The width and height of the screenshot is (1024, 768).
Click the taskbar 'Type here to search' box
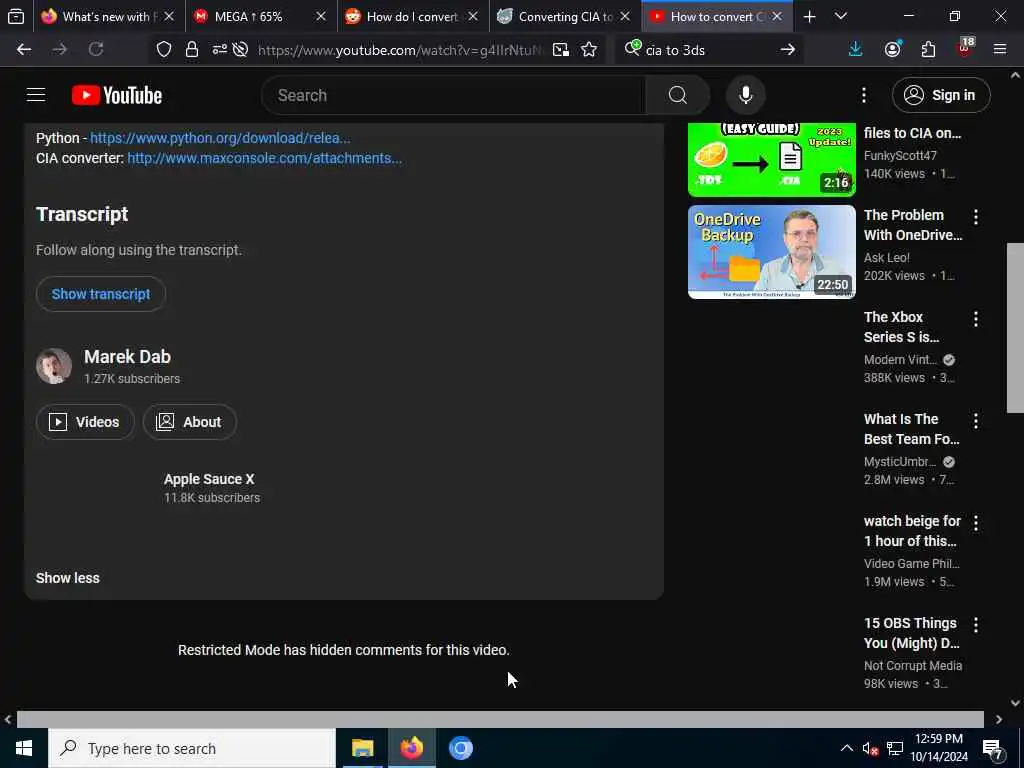(192, 748)
